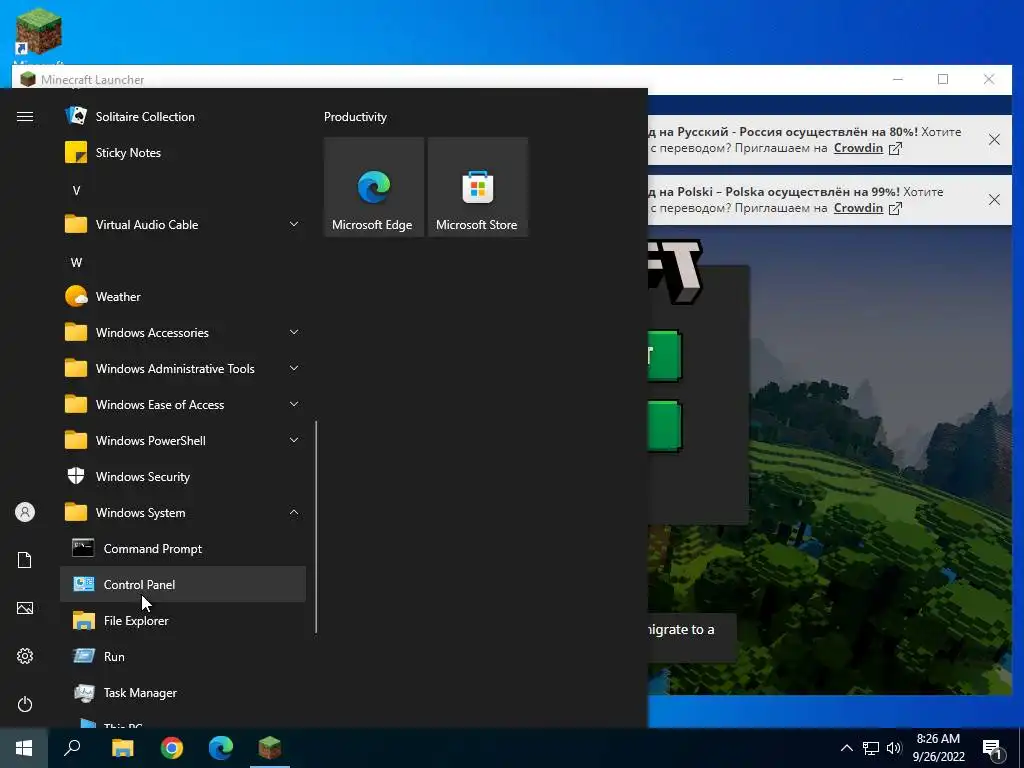Expand Windows Ease of Access folder
Screen dimensions: 1024x768
183,405
